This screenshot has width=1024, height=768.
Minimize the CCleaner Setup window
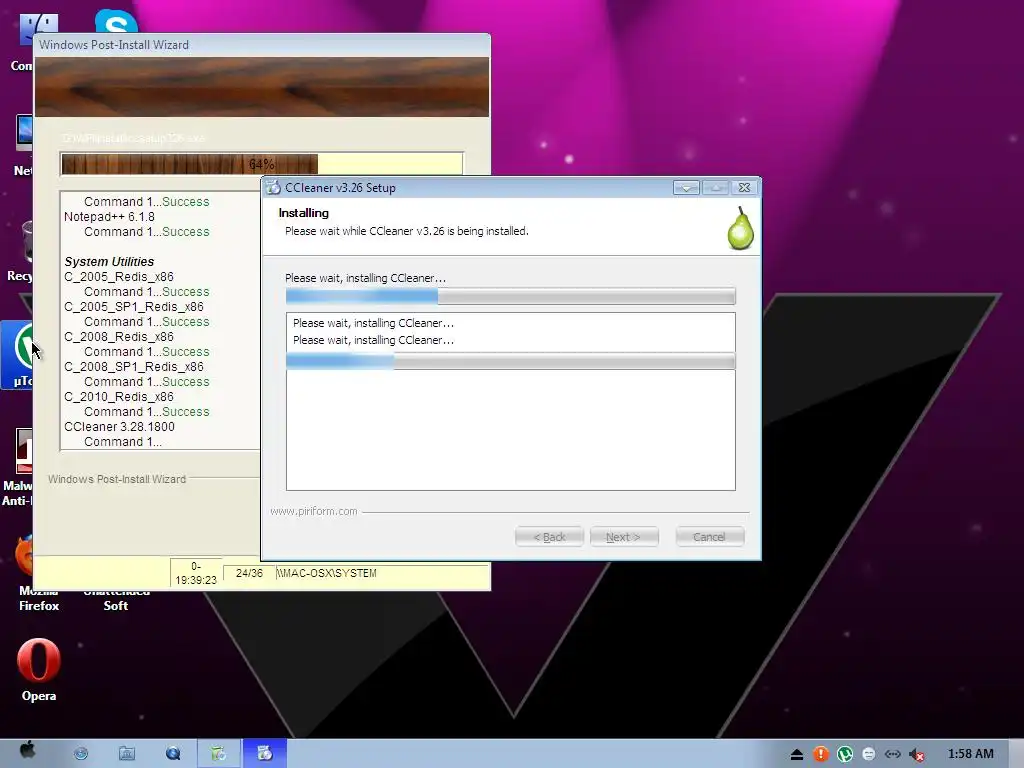[686, 187]
